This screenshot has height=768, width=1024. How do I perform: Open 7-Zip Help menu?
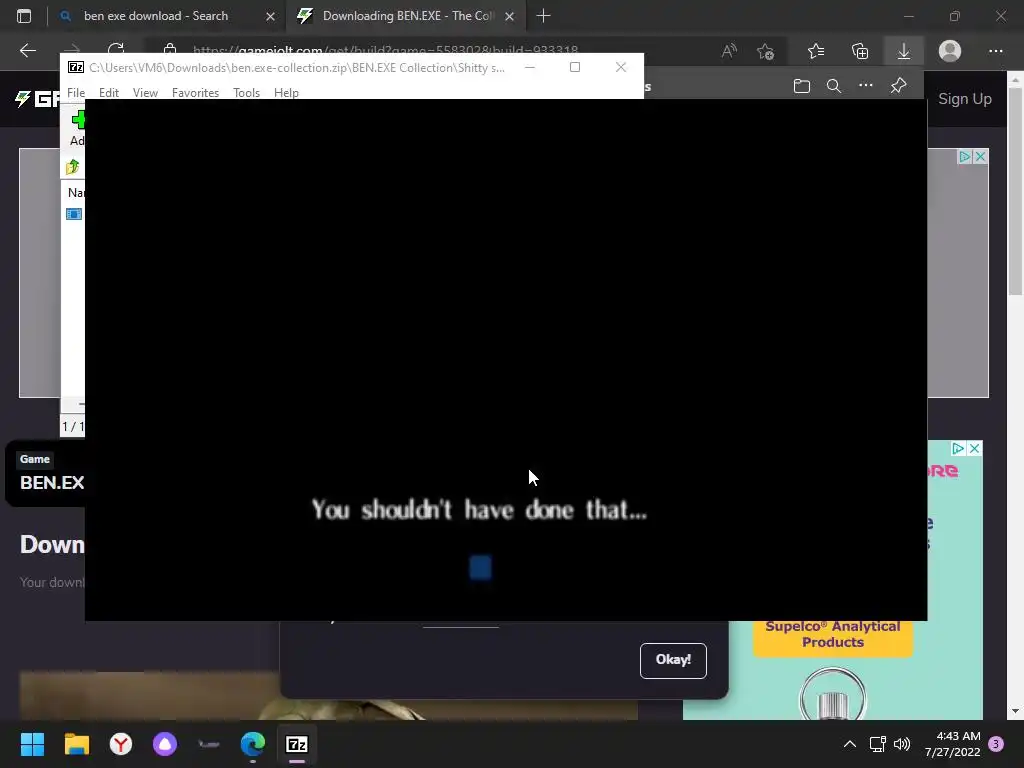point(286,93)
